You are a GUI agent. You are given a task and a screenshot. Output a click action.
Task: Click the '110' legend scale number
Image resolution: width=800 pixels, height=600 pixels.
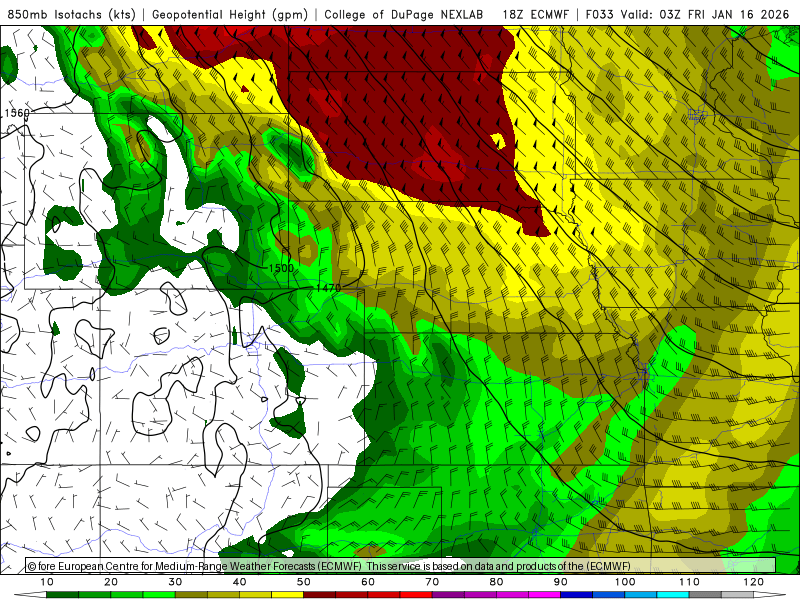pos(689,582)
